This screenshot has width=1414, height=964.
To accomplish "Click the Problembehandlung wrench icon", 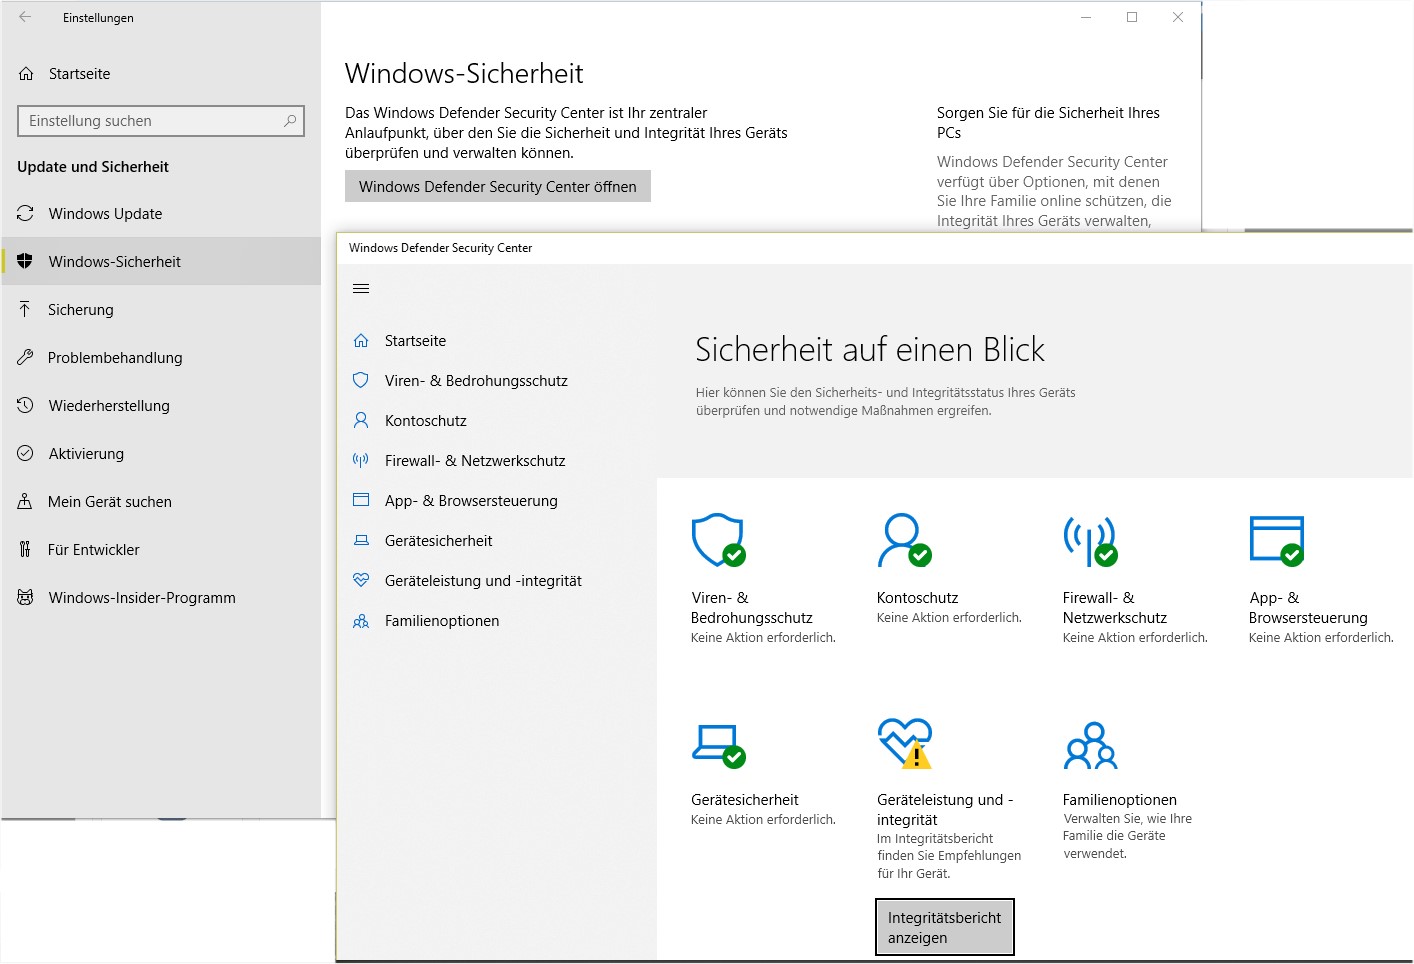I will coord(26,357).
